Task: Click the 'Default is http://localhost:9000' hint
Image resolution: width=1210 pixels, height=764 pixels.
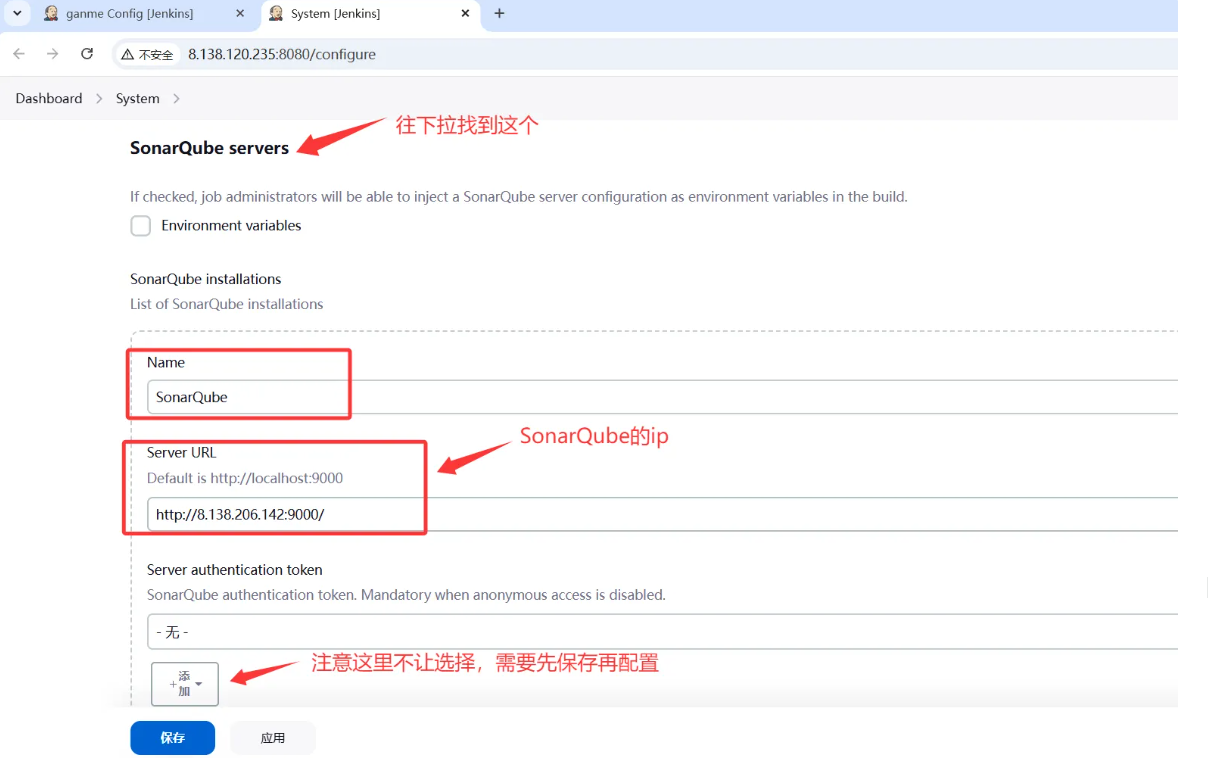Action: (245, 478)
